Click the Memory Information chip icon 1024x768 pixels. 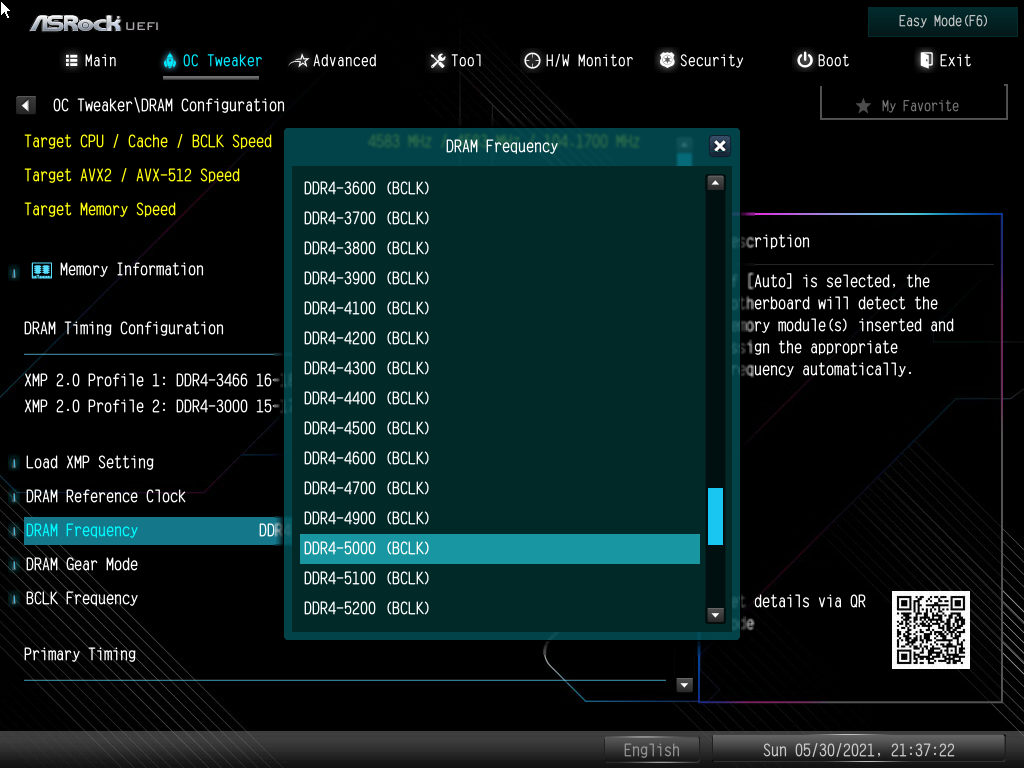(41, 270)
